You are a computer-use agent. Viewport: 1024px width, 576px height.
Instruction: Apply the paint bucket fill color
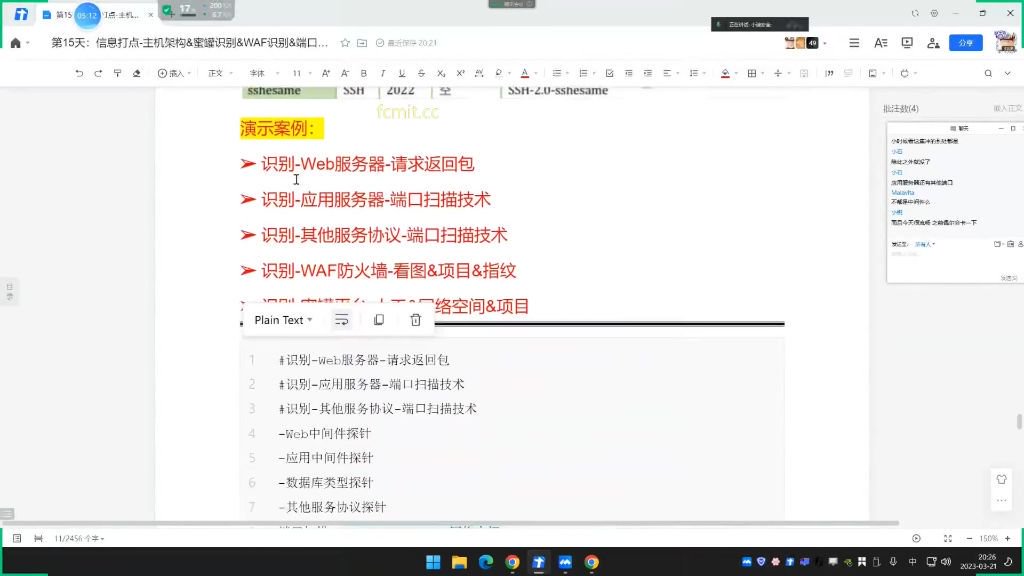coord(725,73)
